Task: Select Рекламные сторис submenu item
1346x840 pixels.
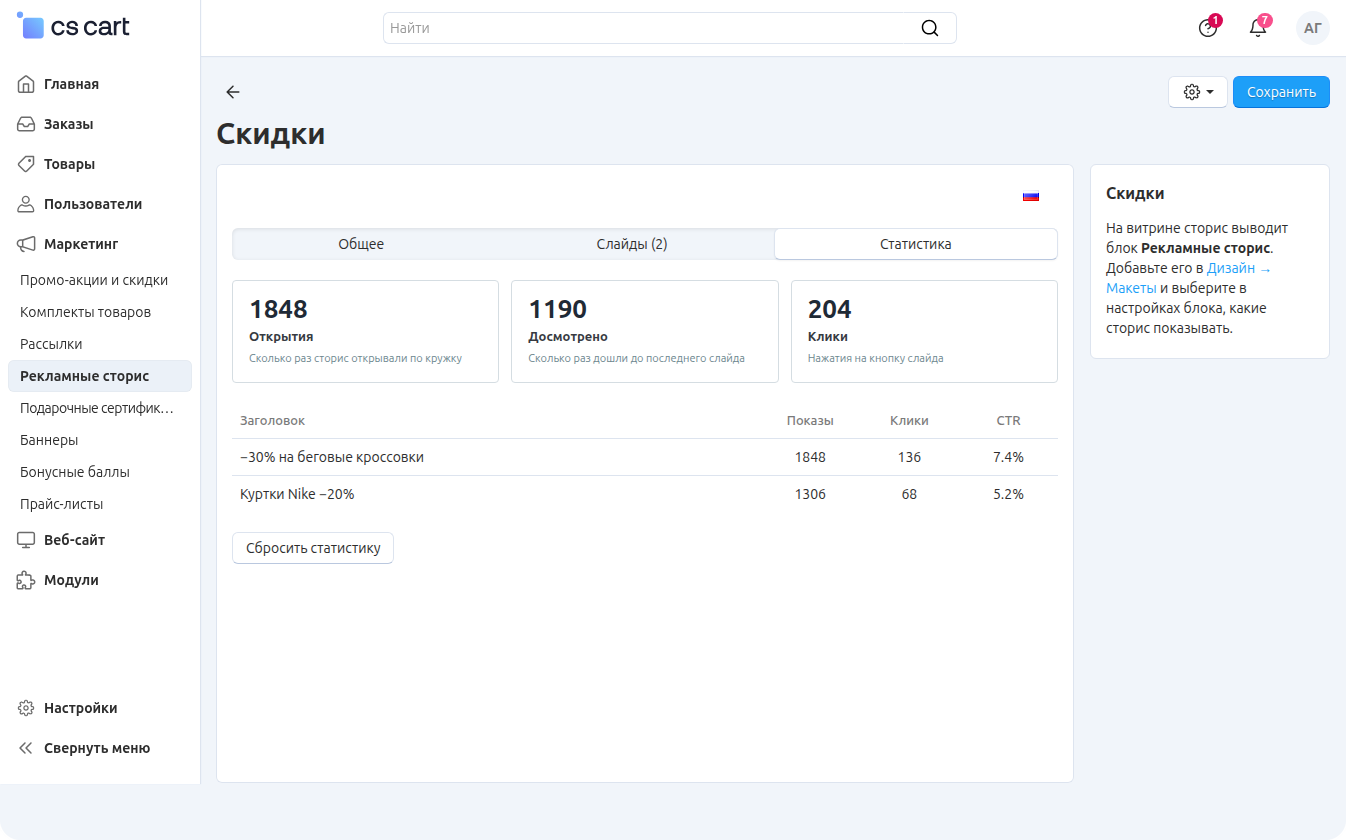Action: [x=100, y=376]
